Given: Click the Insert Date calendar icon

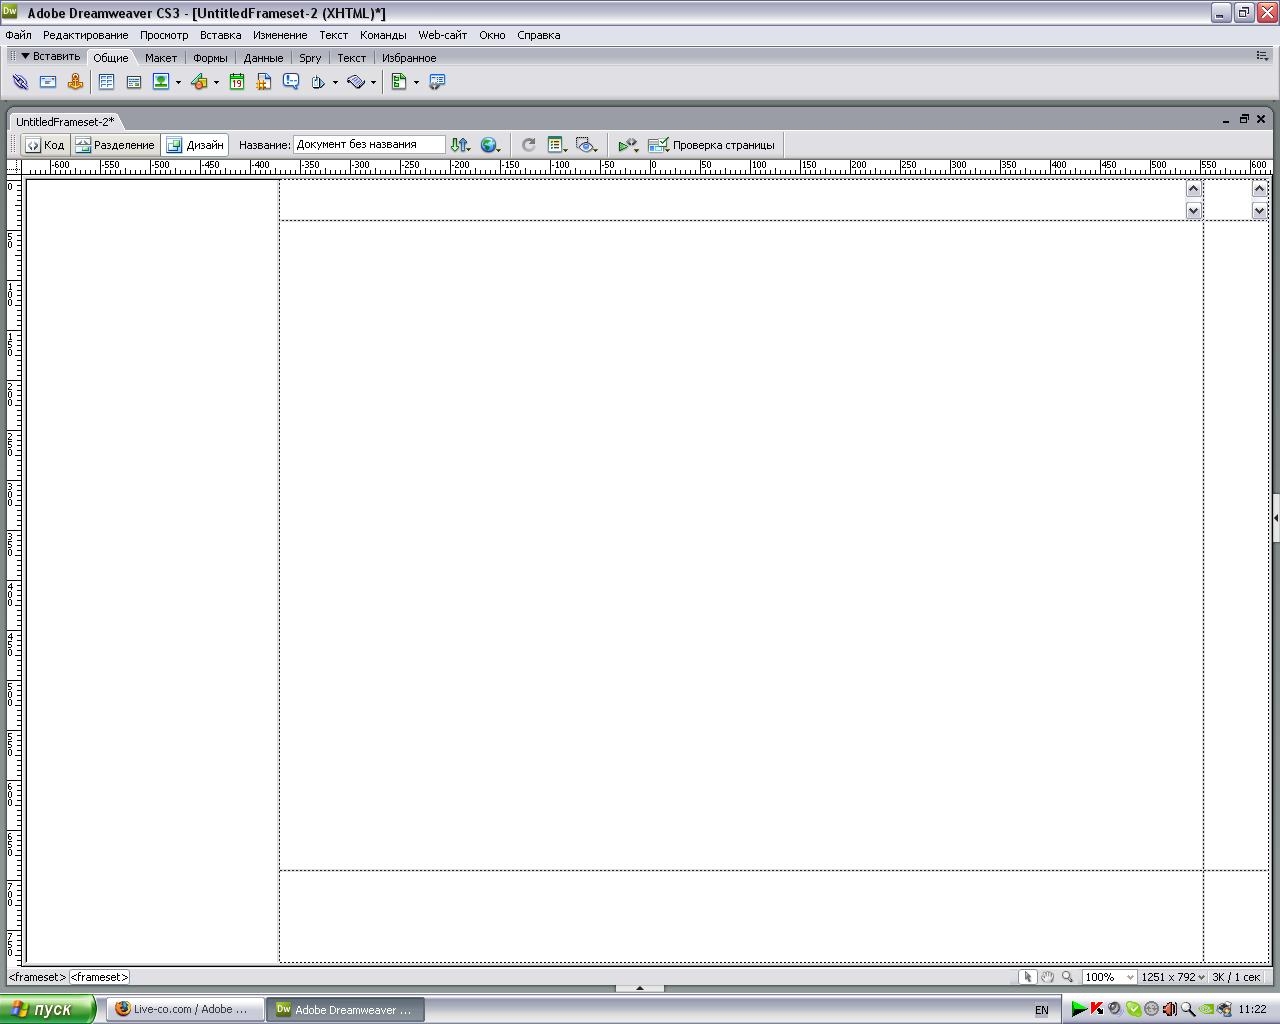Looking at the screenshot, I should 237,82.
